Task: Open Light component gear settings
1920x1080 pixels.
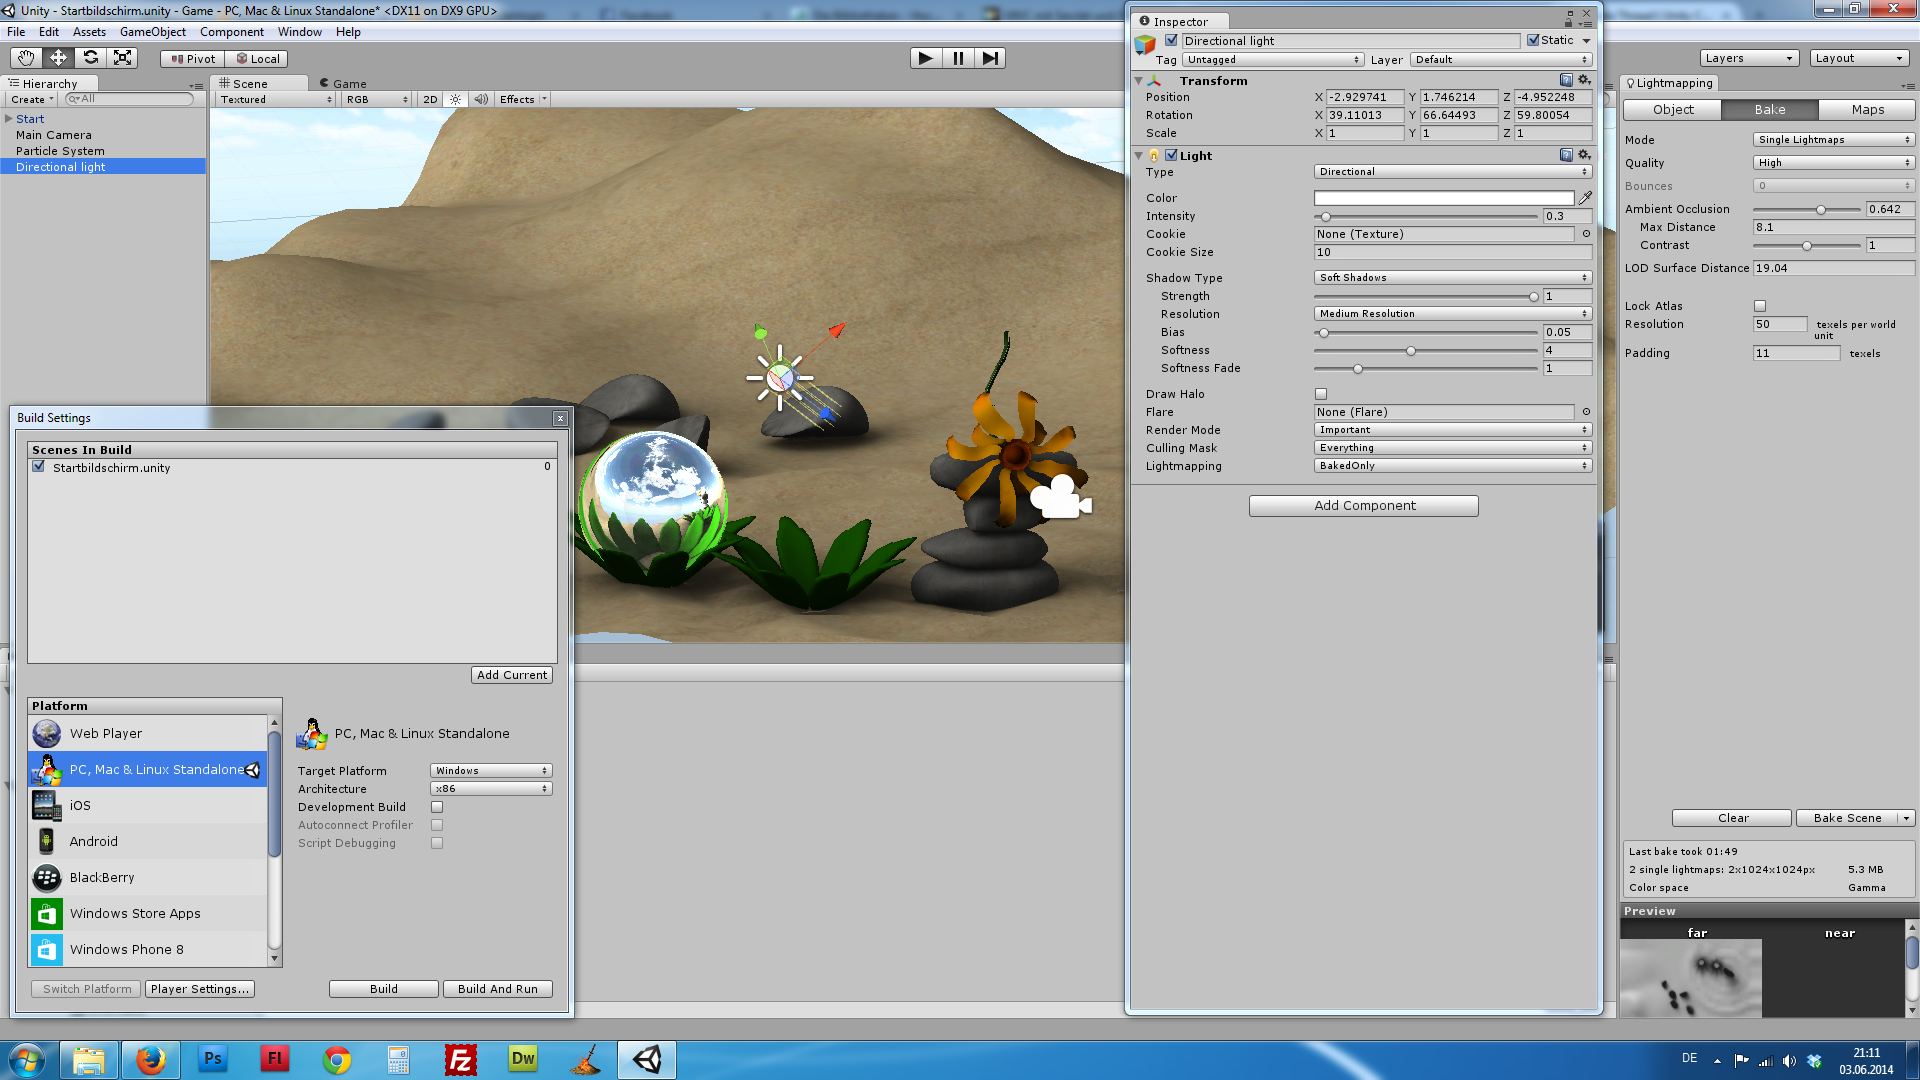Action: tap(1584, 155)
